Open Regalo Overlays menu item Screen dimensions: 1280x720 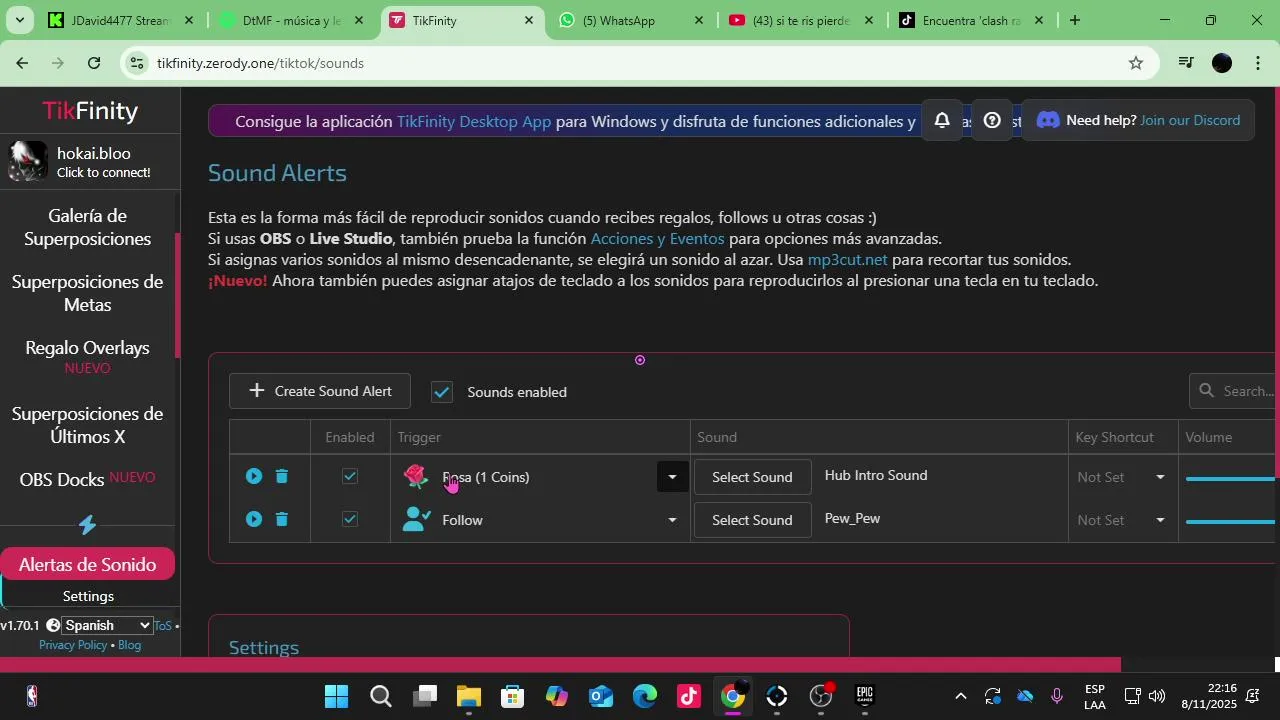pos(87,357)
